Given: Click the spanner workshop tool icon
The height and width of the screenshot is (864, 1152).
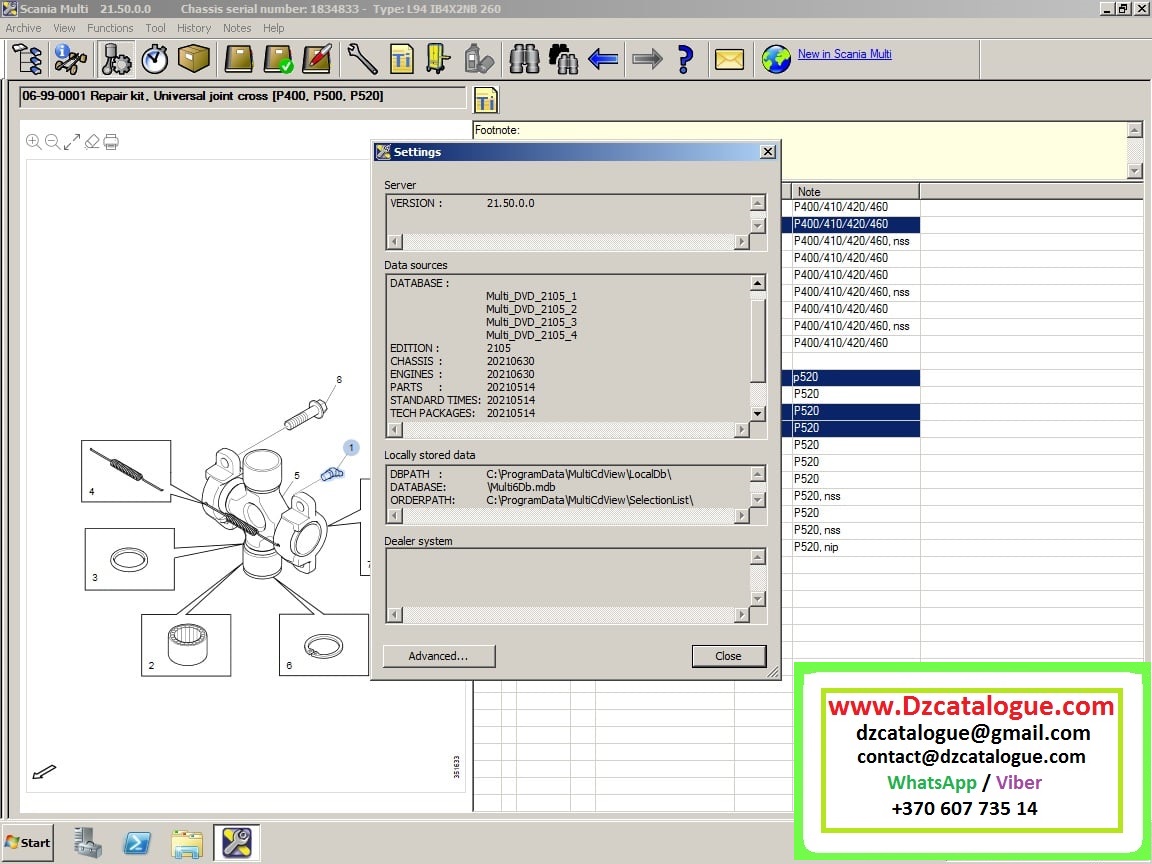Looking at the screenshot, I should (362, 59).
